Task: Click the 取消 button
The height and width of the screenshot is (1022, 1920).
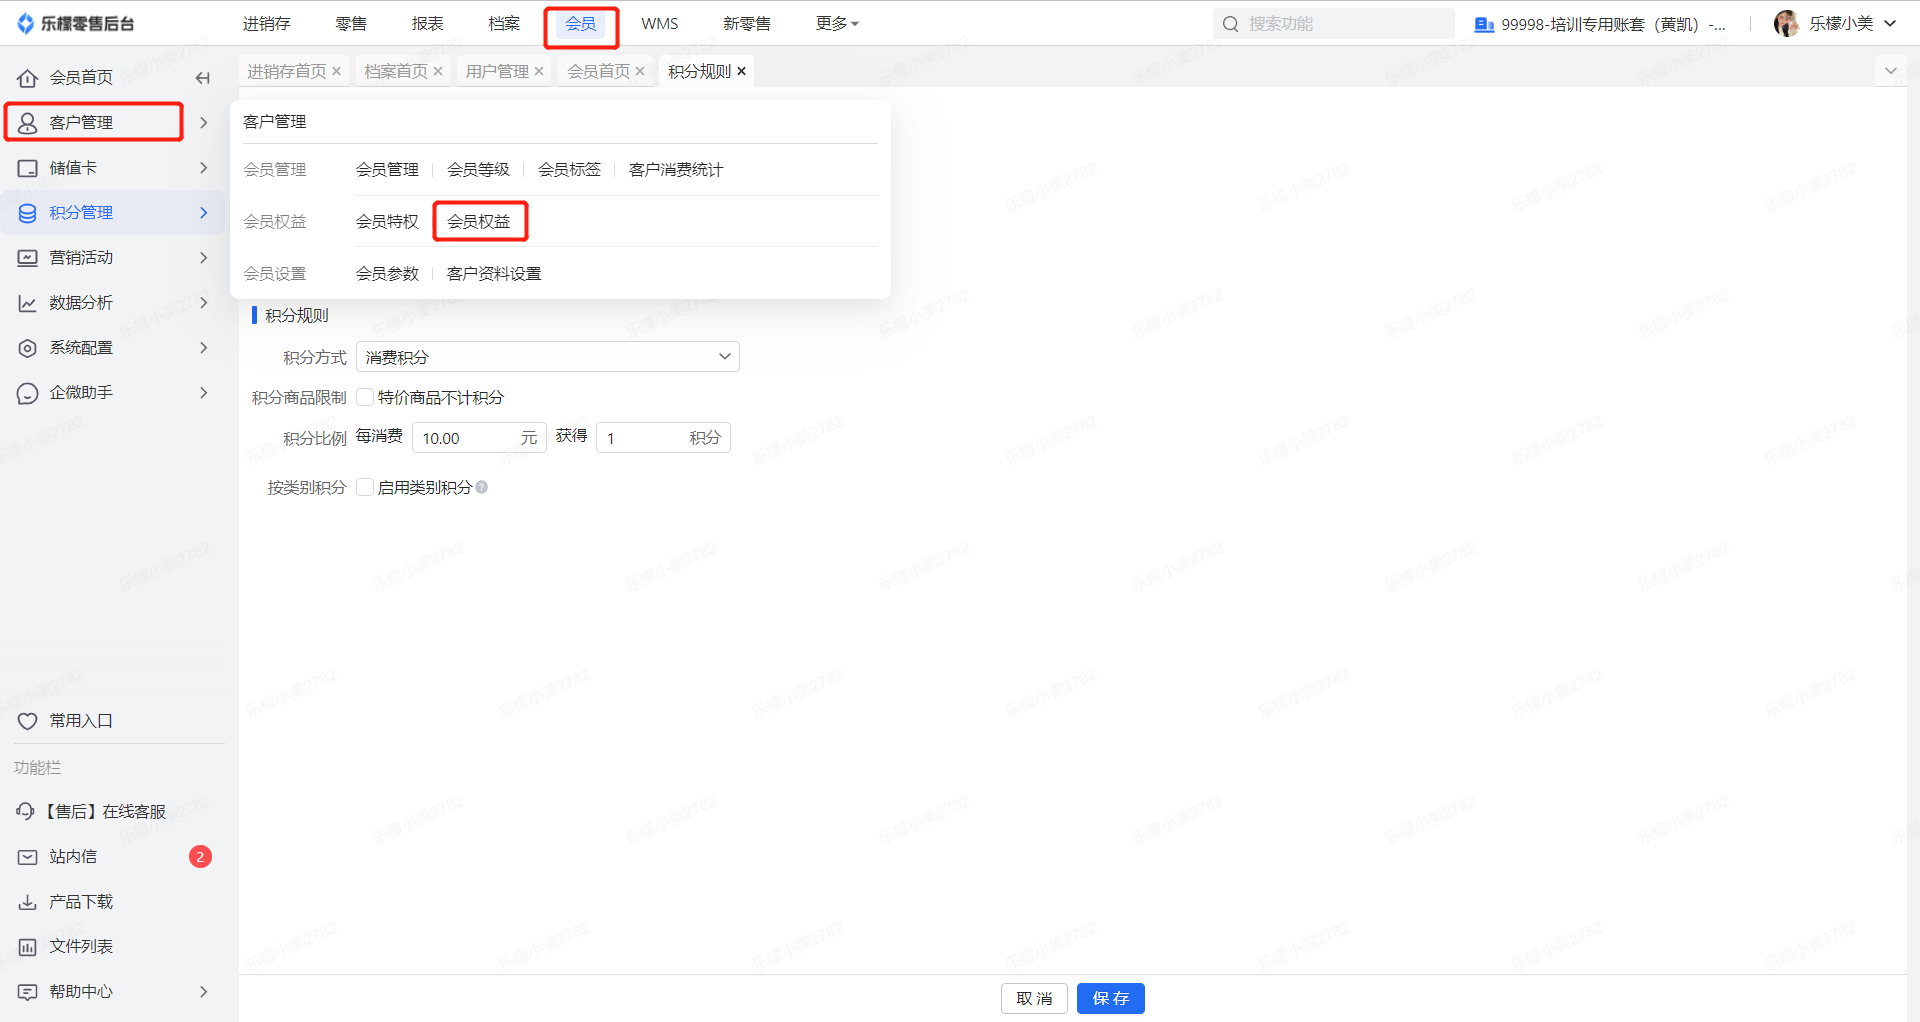Action: [1034, 998]
